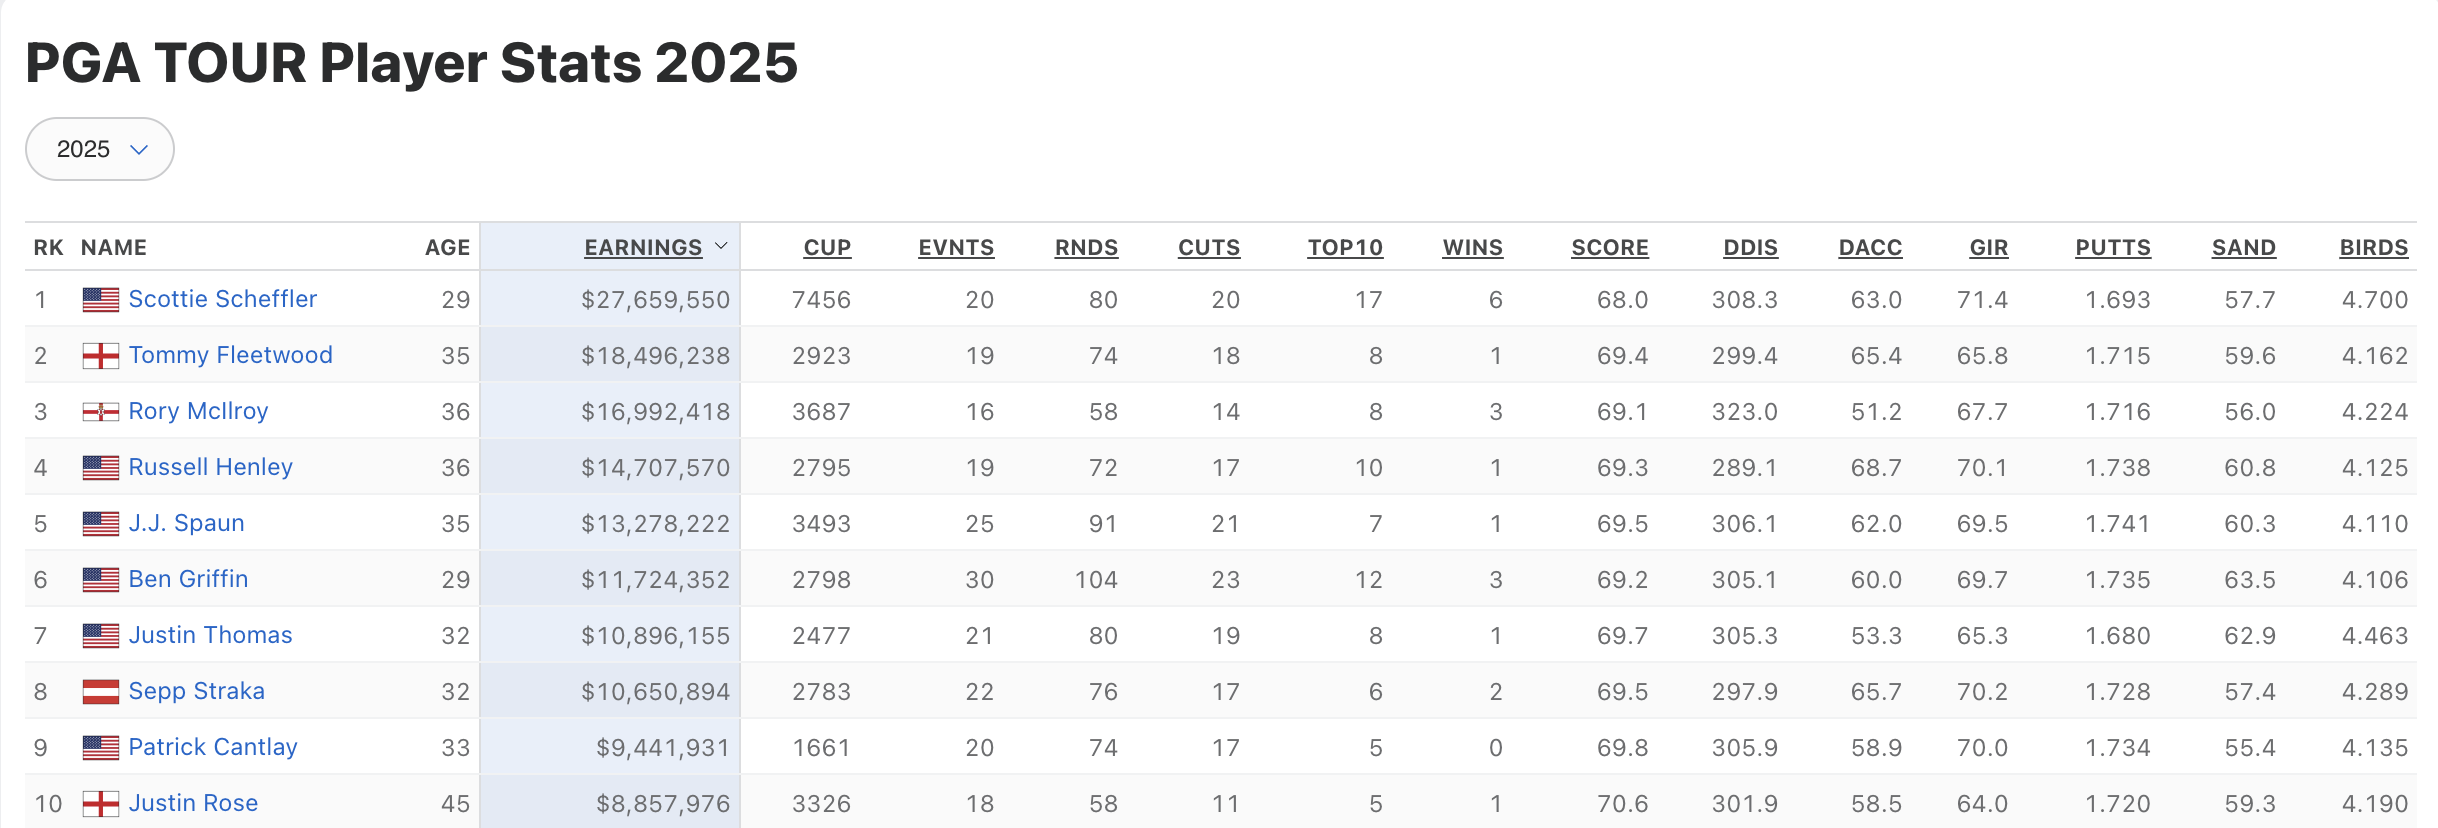Sort by the SCORE column header
The width and height of the screenshot is (2438, 828).
click(x=1609, y=247)
